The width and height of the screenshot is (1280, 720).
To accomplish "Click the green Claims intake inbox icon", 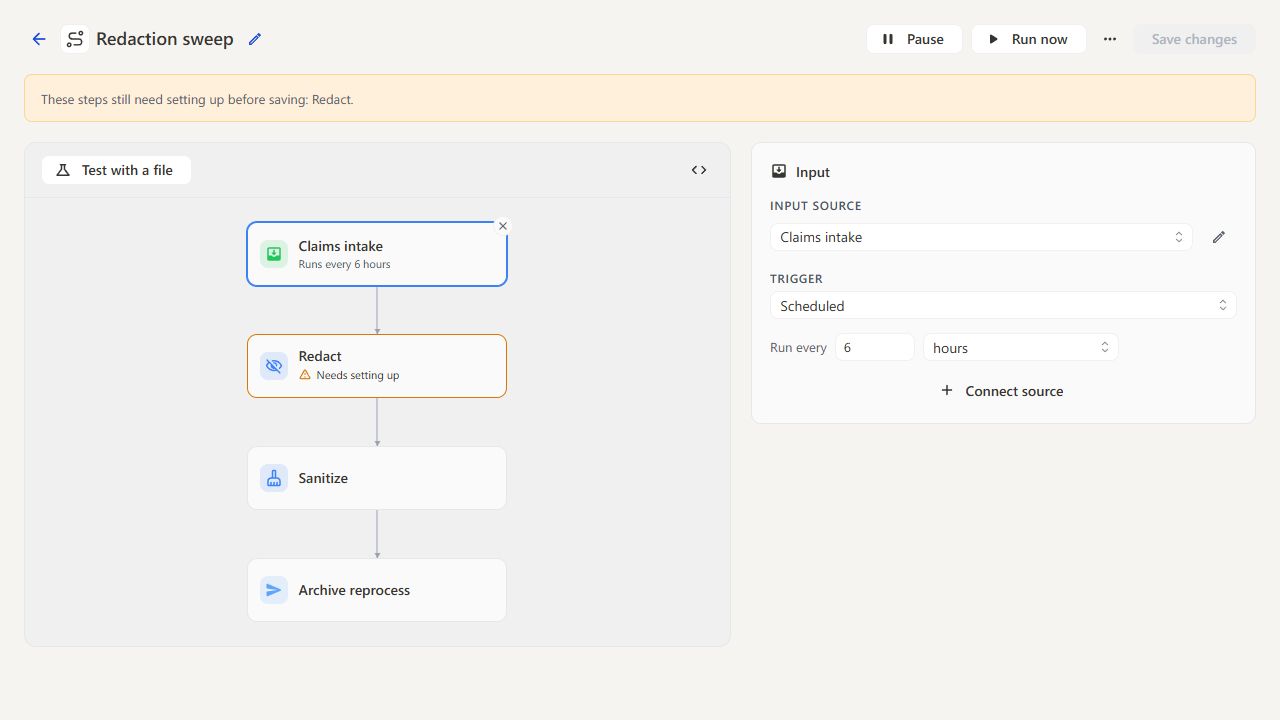I will pos(274,254).
